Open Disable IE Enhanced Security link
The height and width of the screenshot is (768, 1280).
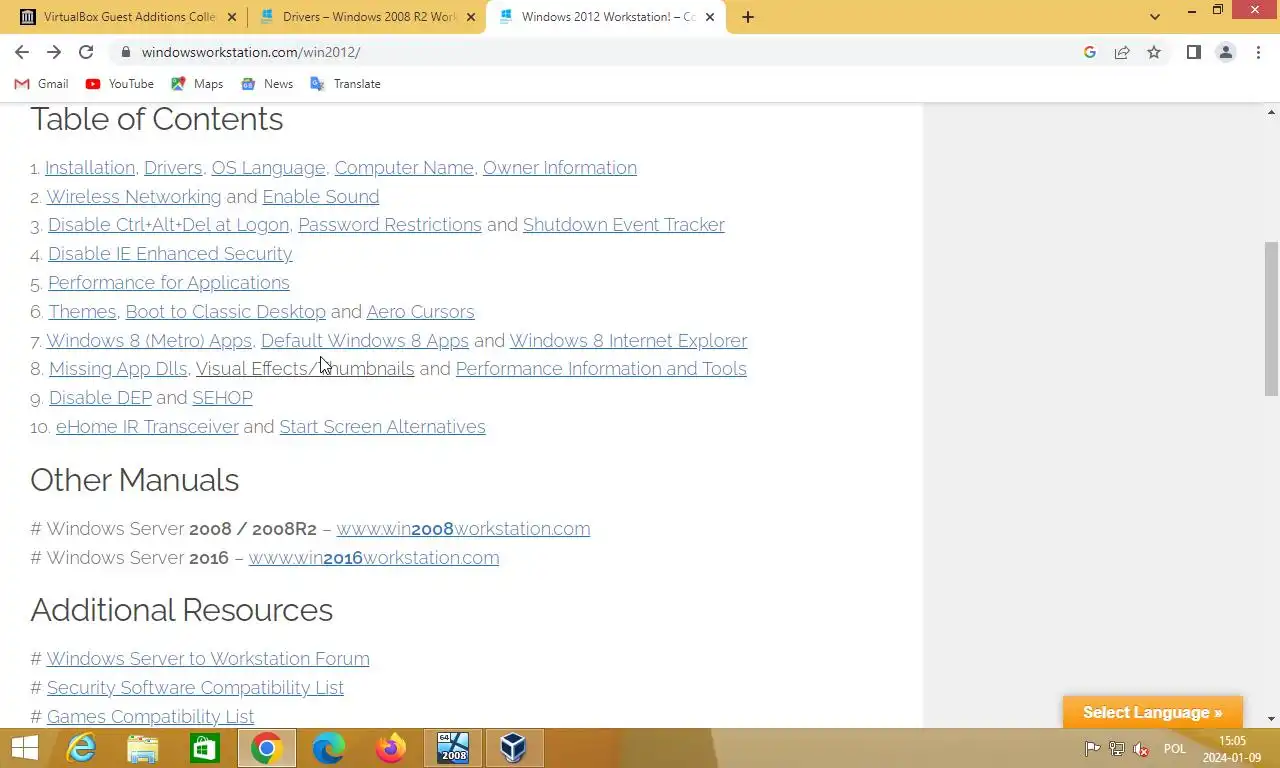point(170,254)
